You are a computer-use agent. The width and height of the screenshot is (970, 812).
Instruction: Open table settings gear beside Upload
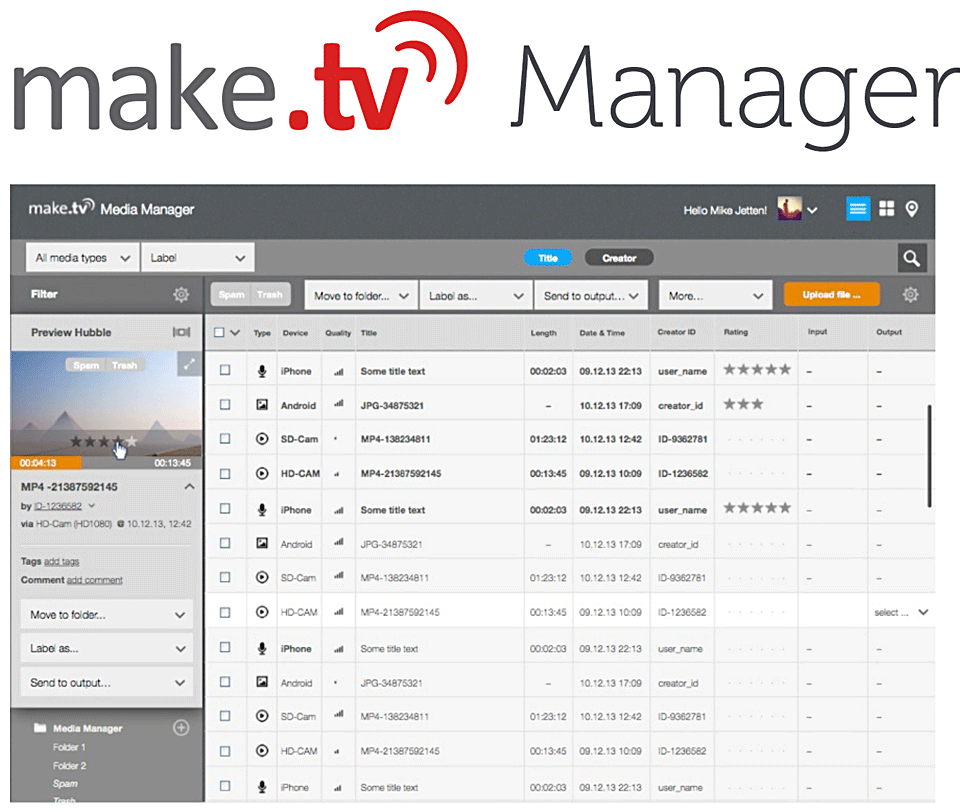coord(910,295)
